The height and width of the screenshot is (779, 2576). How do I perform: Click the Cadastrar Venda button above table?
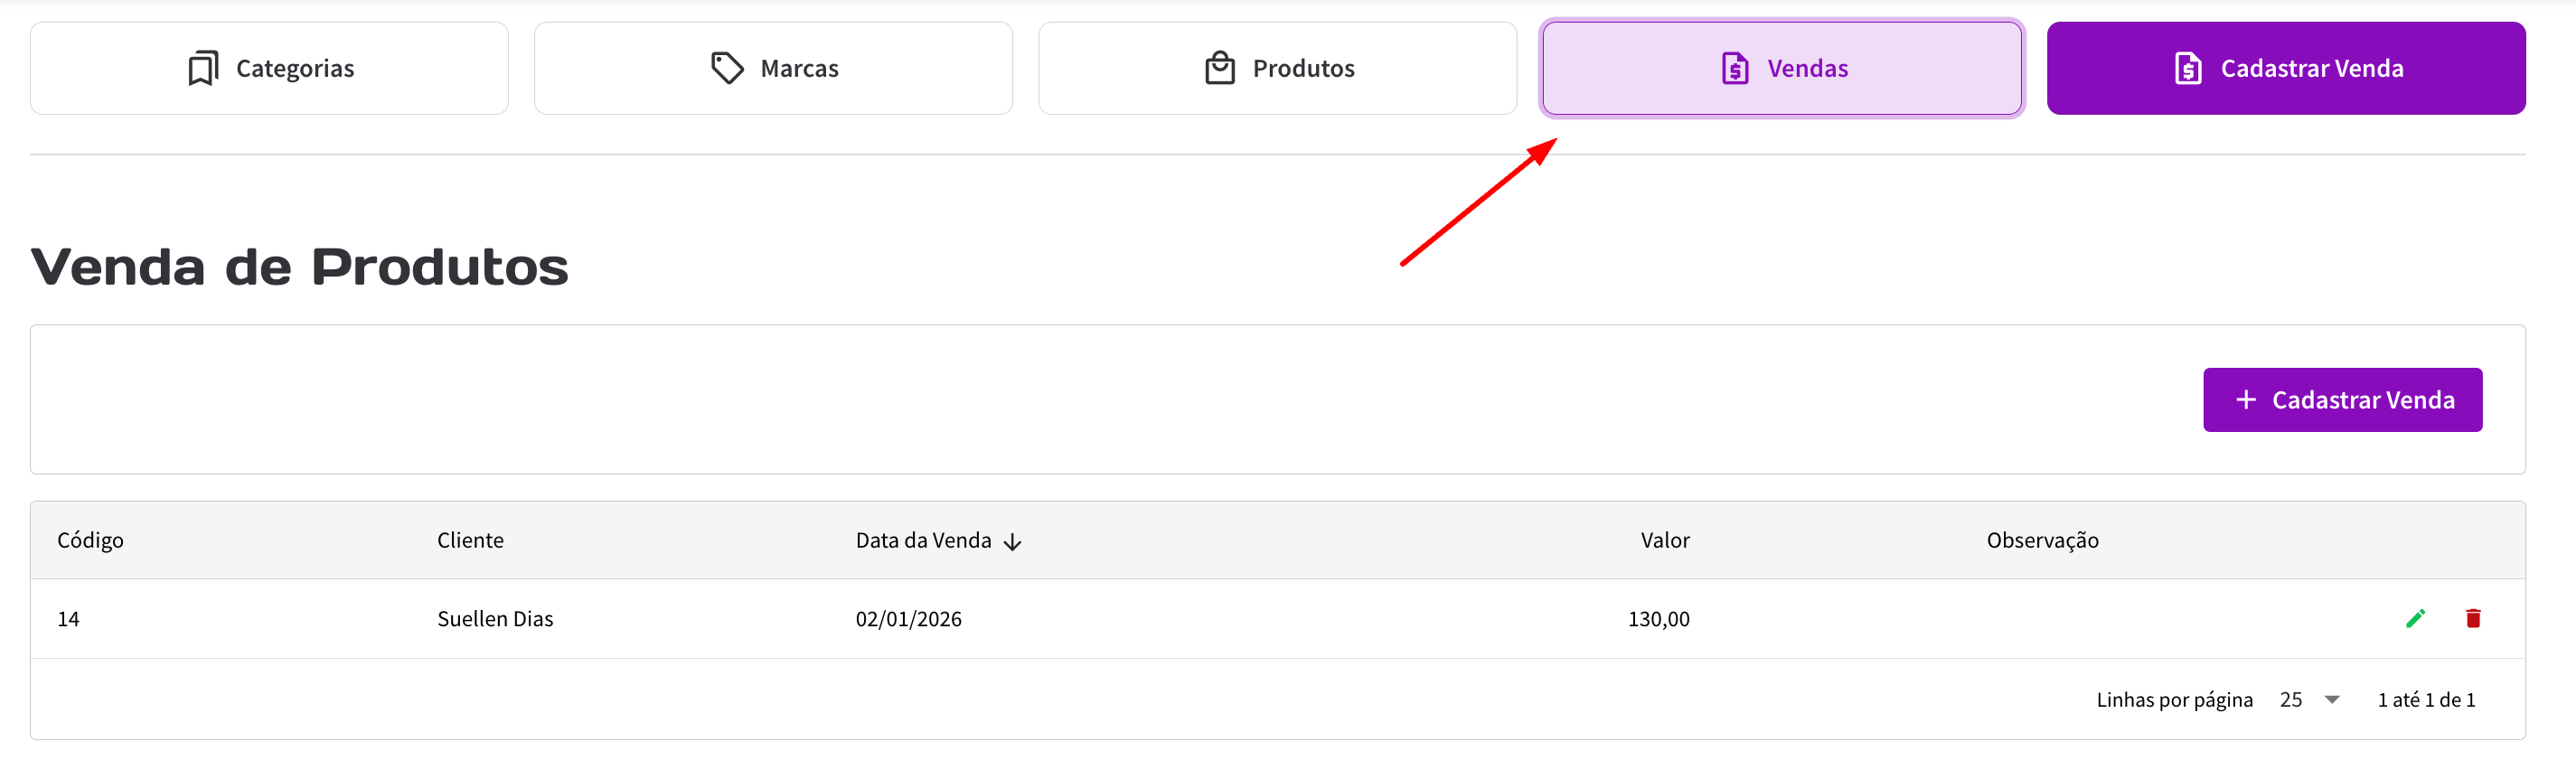(x=2342, y=400)
